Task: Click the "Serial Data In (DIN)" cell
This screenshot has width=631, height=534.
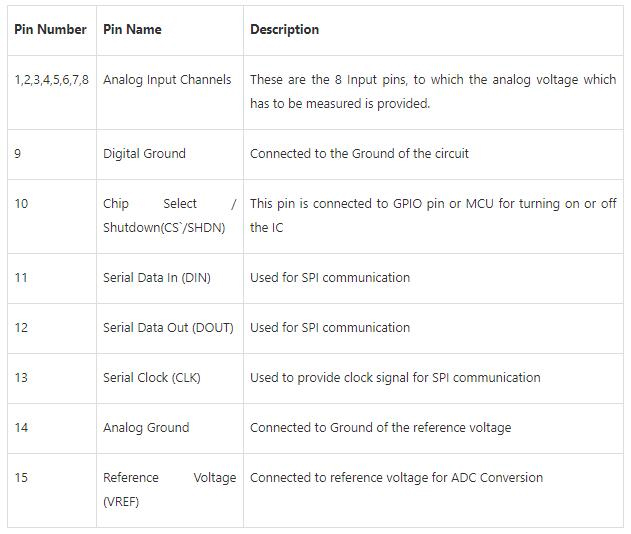Action: tap(156, 277)
